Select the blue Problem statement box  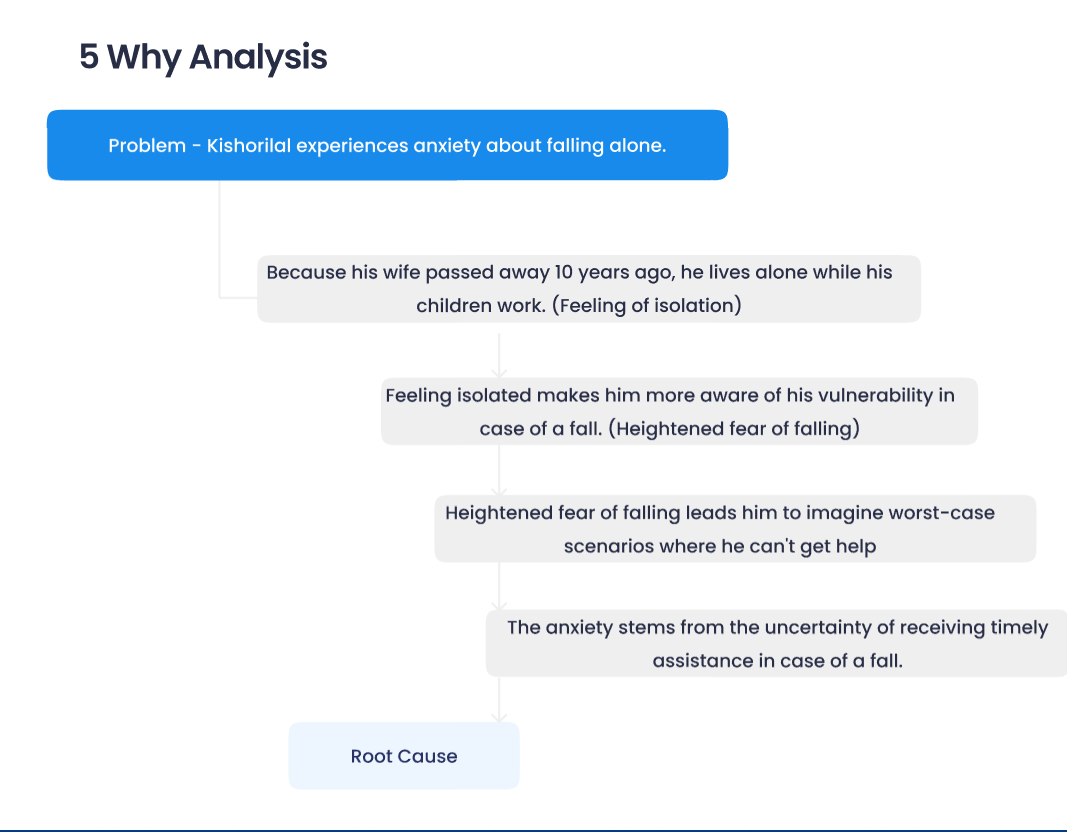pyautogui.click(x=387, y=146)
